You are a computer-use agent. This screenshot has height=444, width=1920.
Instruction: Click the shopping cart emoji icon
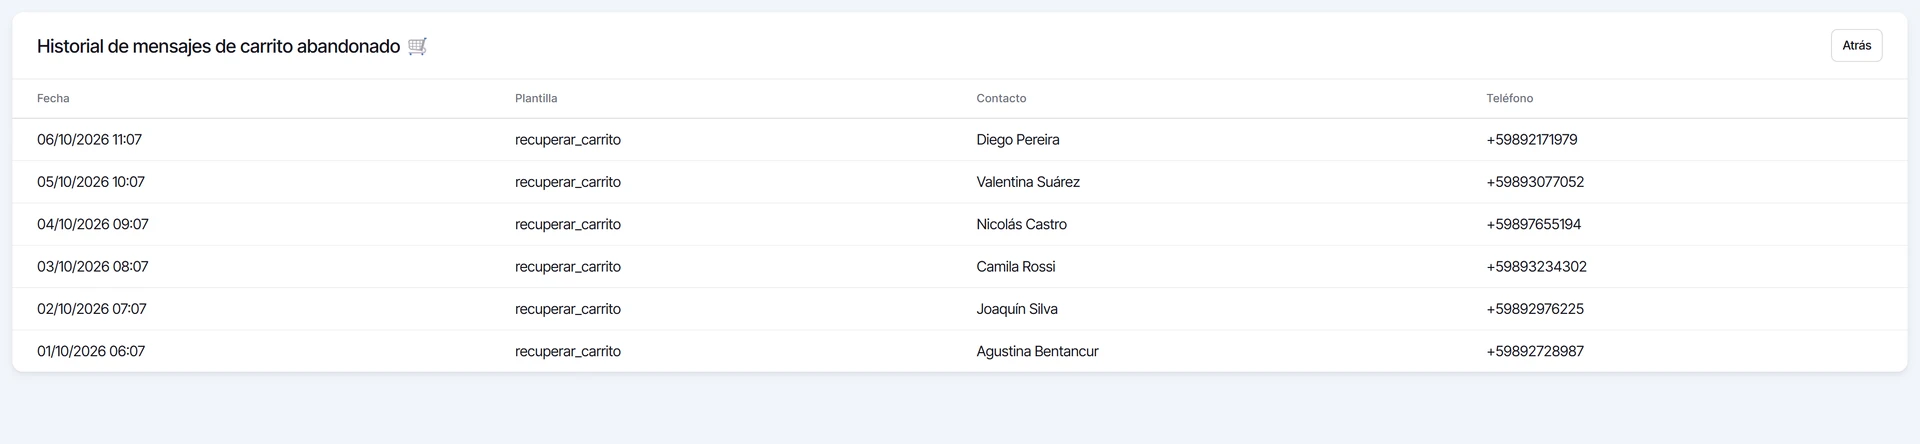point(418,46)
